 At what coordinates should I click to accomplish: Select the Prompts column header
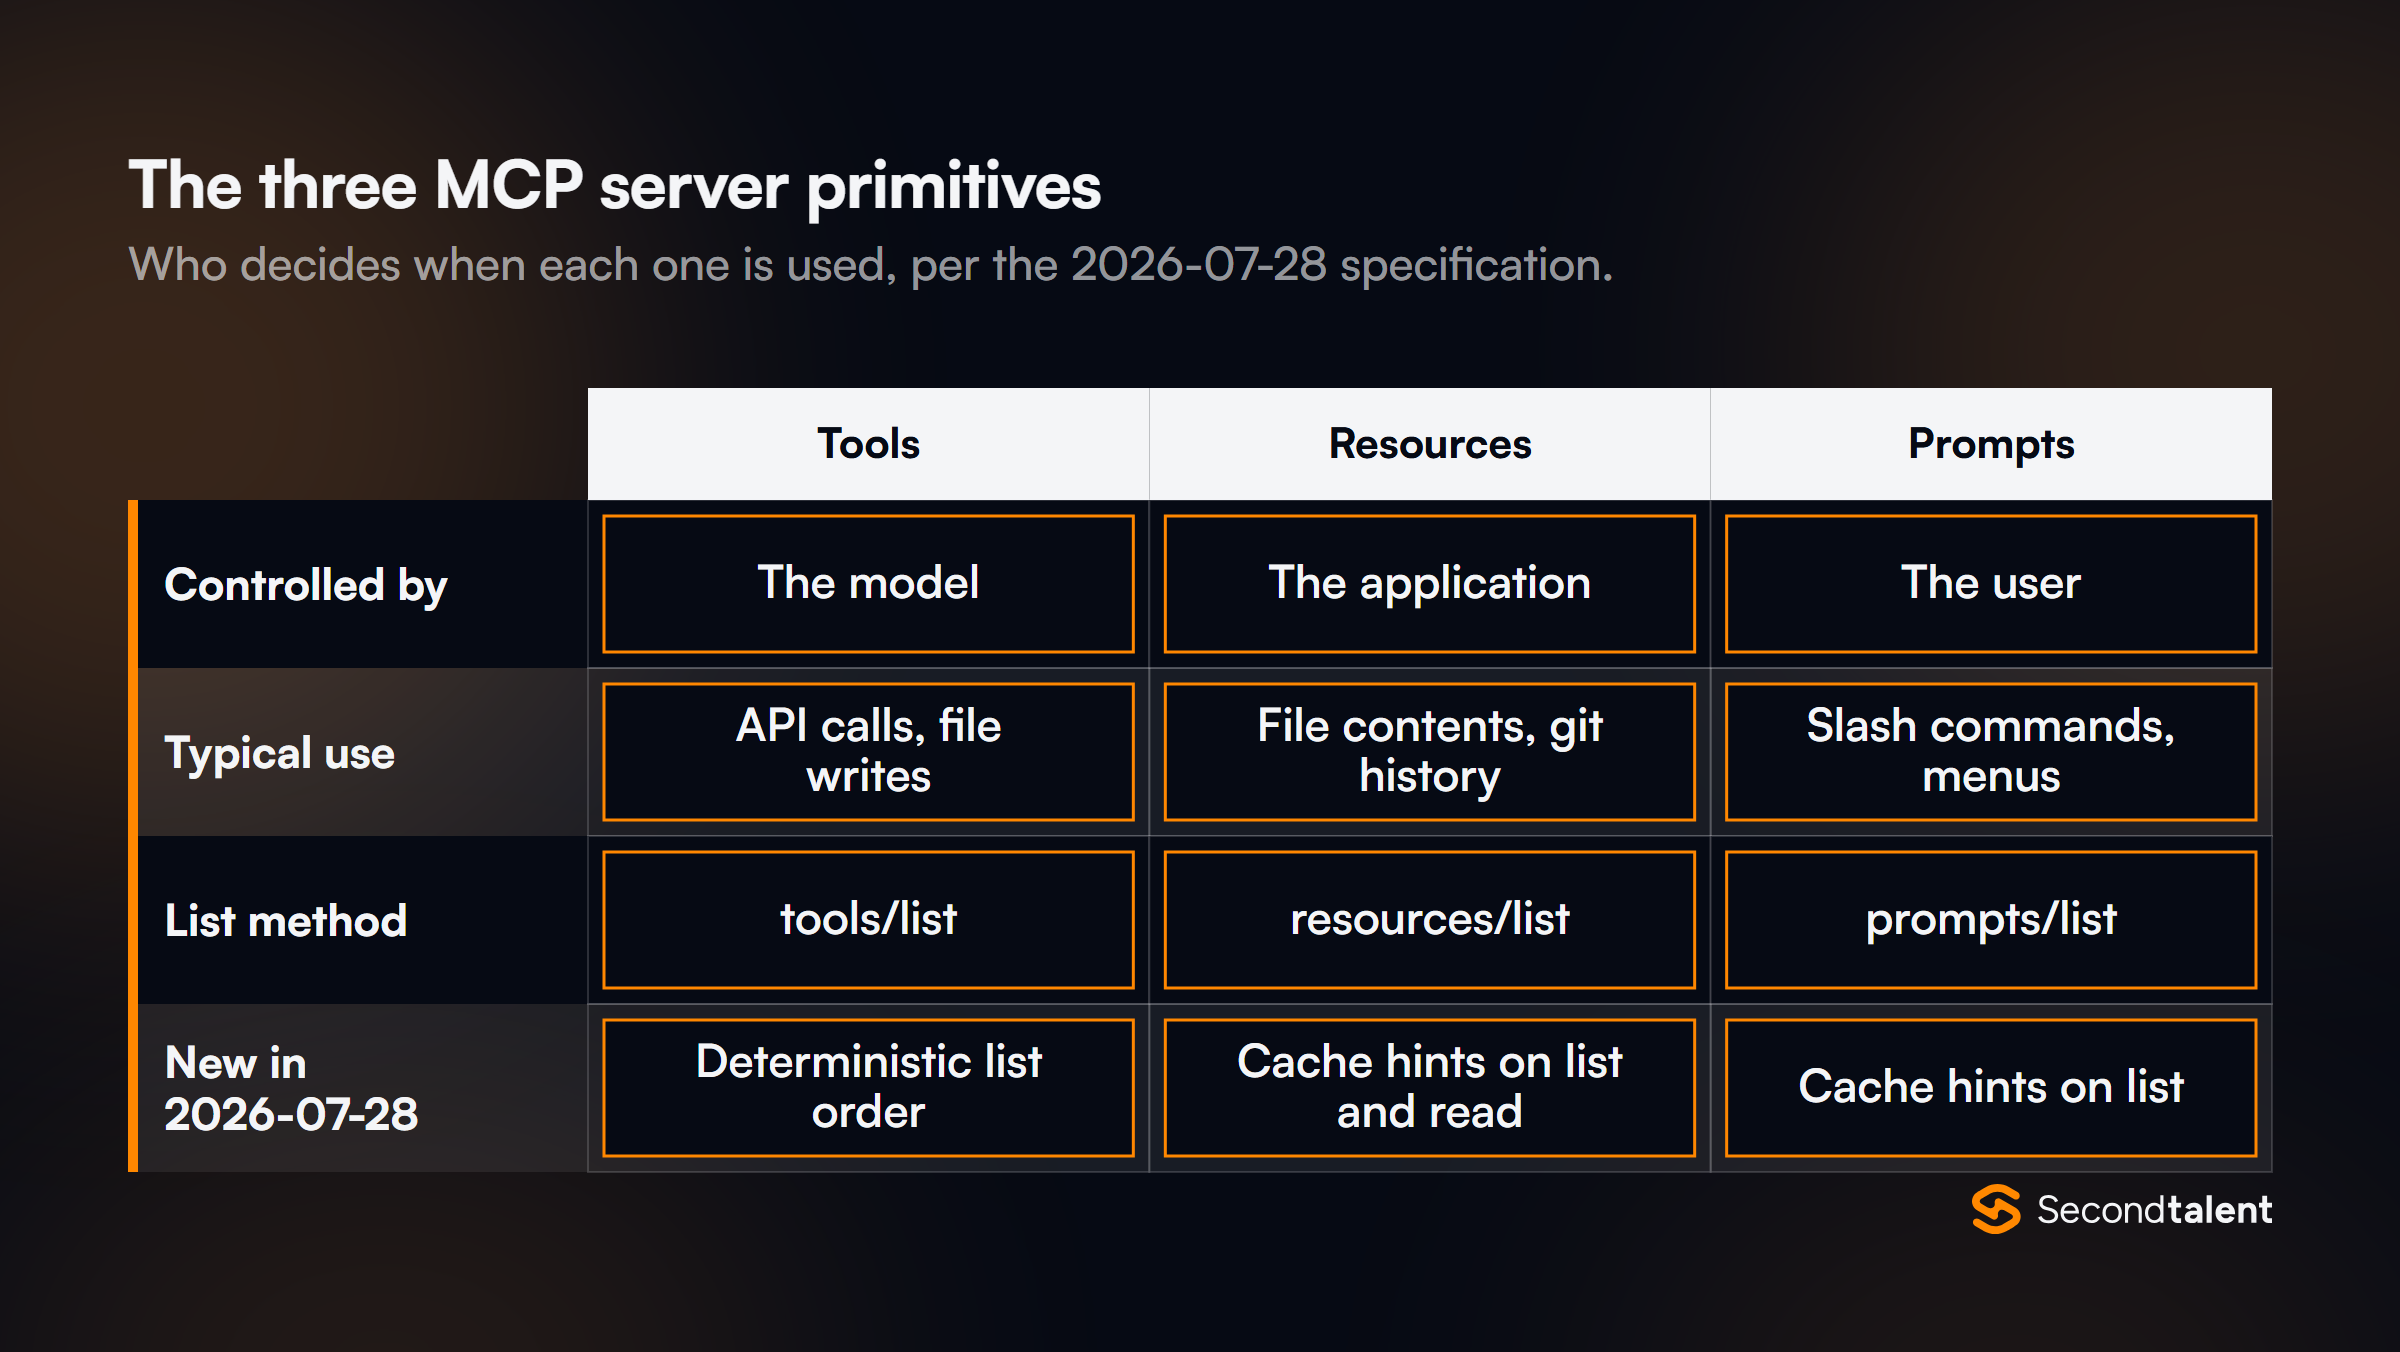1991,444
